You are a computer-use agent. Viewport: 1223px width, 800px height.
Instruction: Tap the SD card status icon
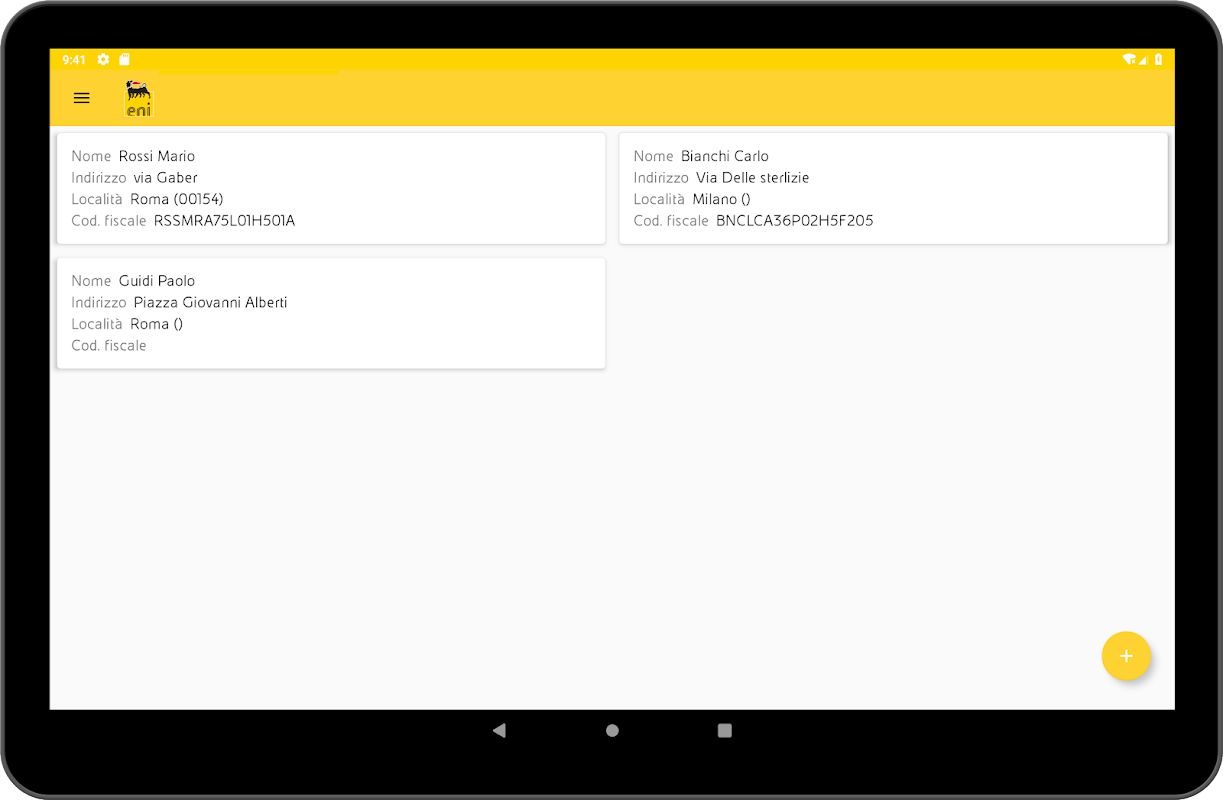click(124, 60)
